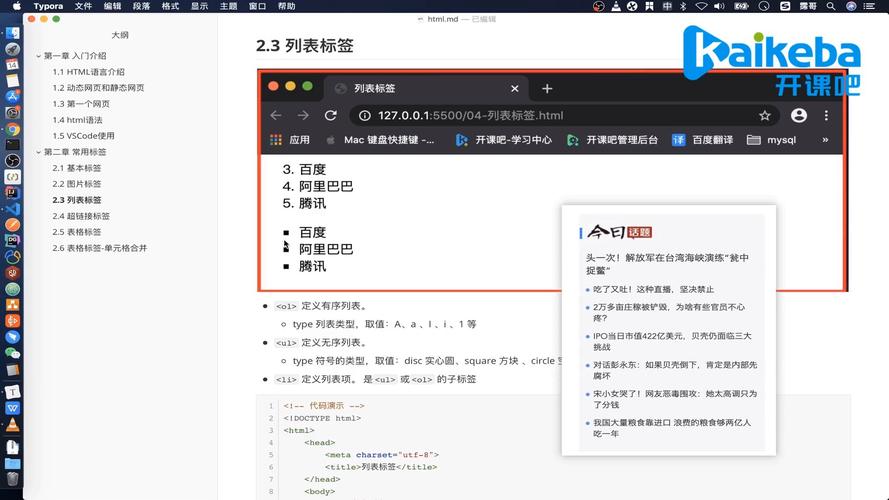Viewport: 889px width, 500px height.
Task: Jump to 1.4 html语法 heading
Action: tap(77, 120)
